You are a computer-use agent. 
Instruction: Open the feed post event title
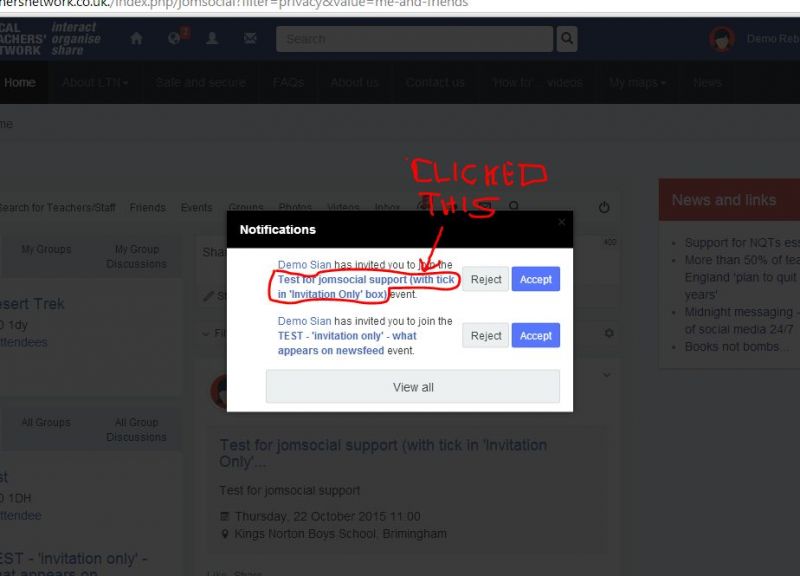pyautogui.click(x=383, y=453)
